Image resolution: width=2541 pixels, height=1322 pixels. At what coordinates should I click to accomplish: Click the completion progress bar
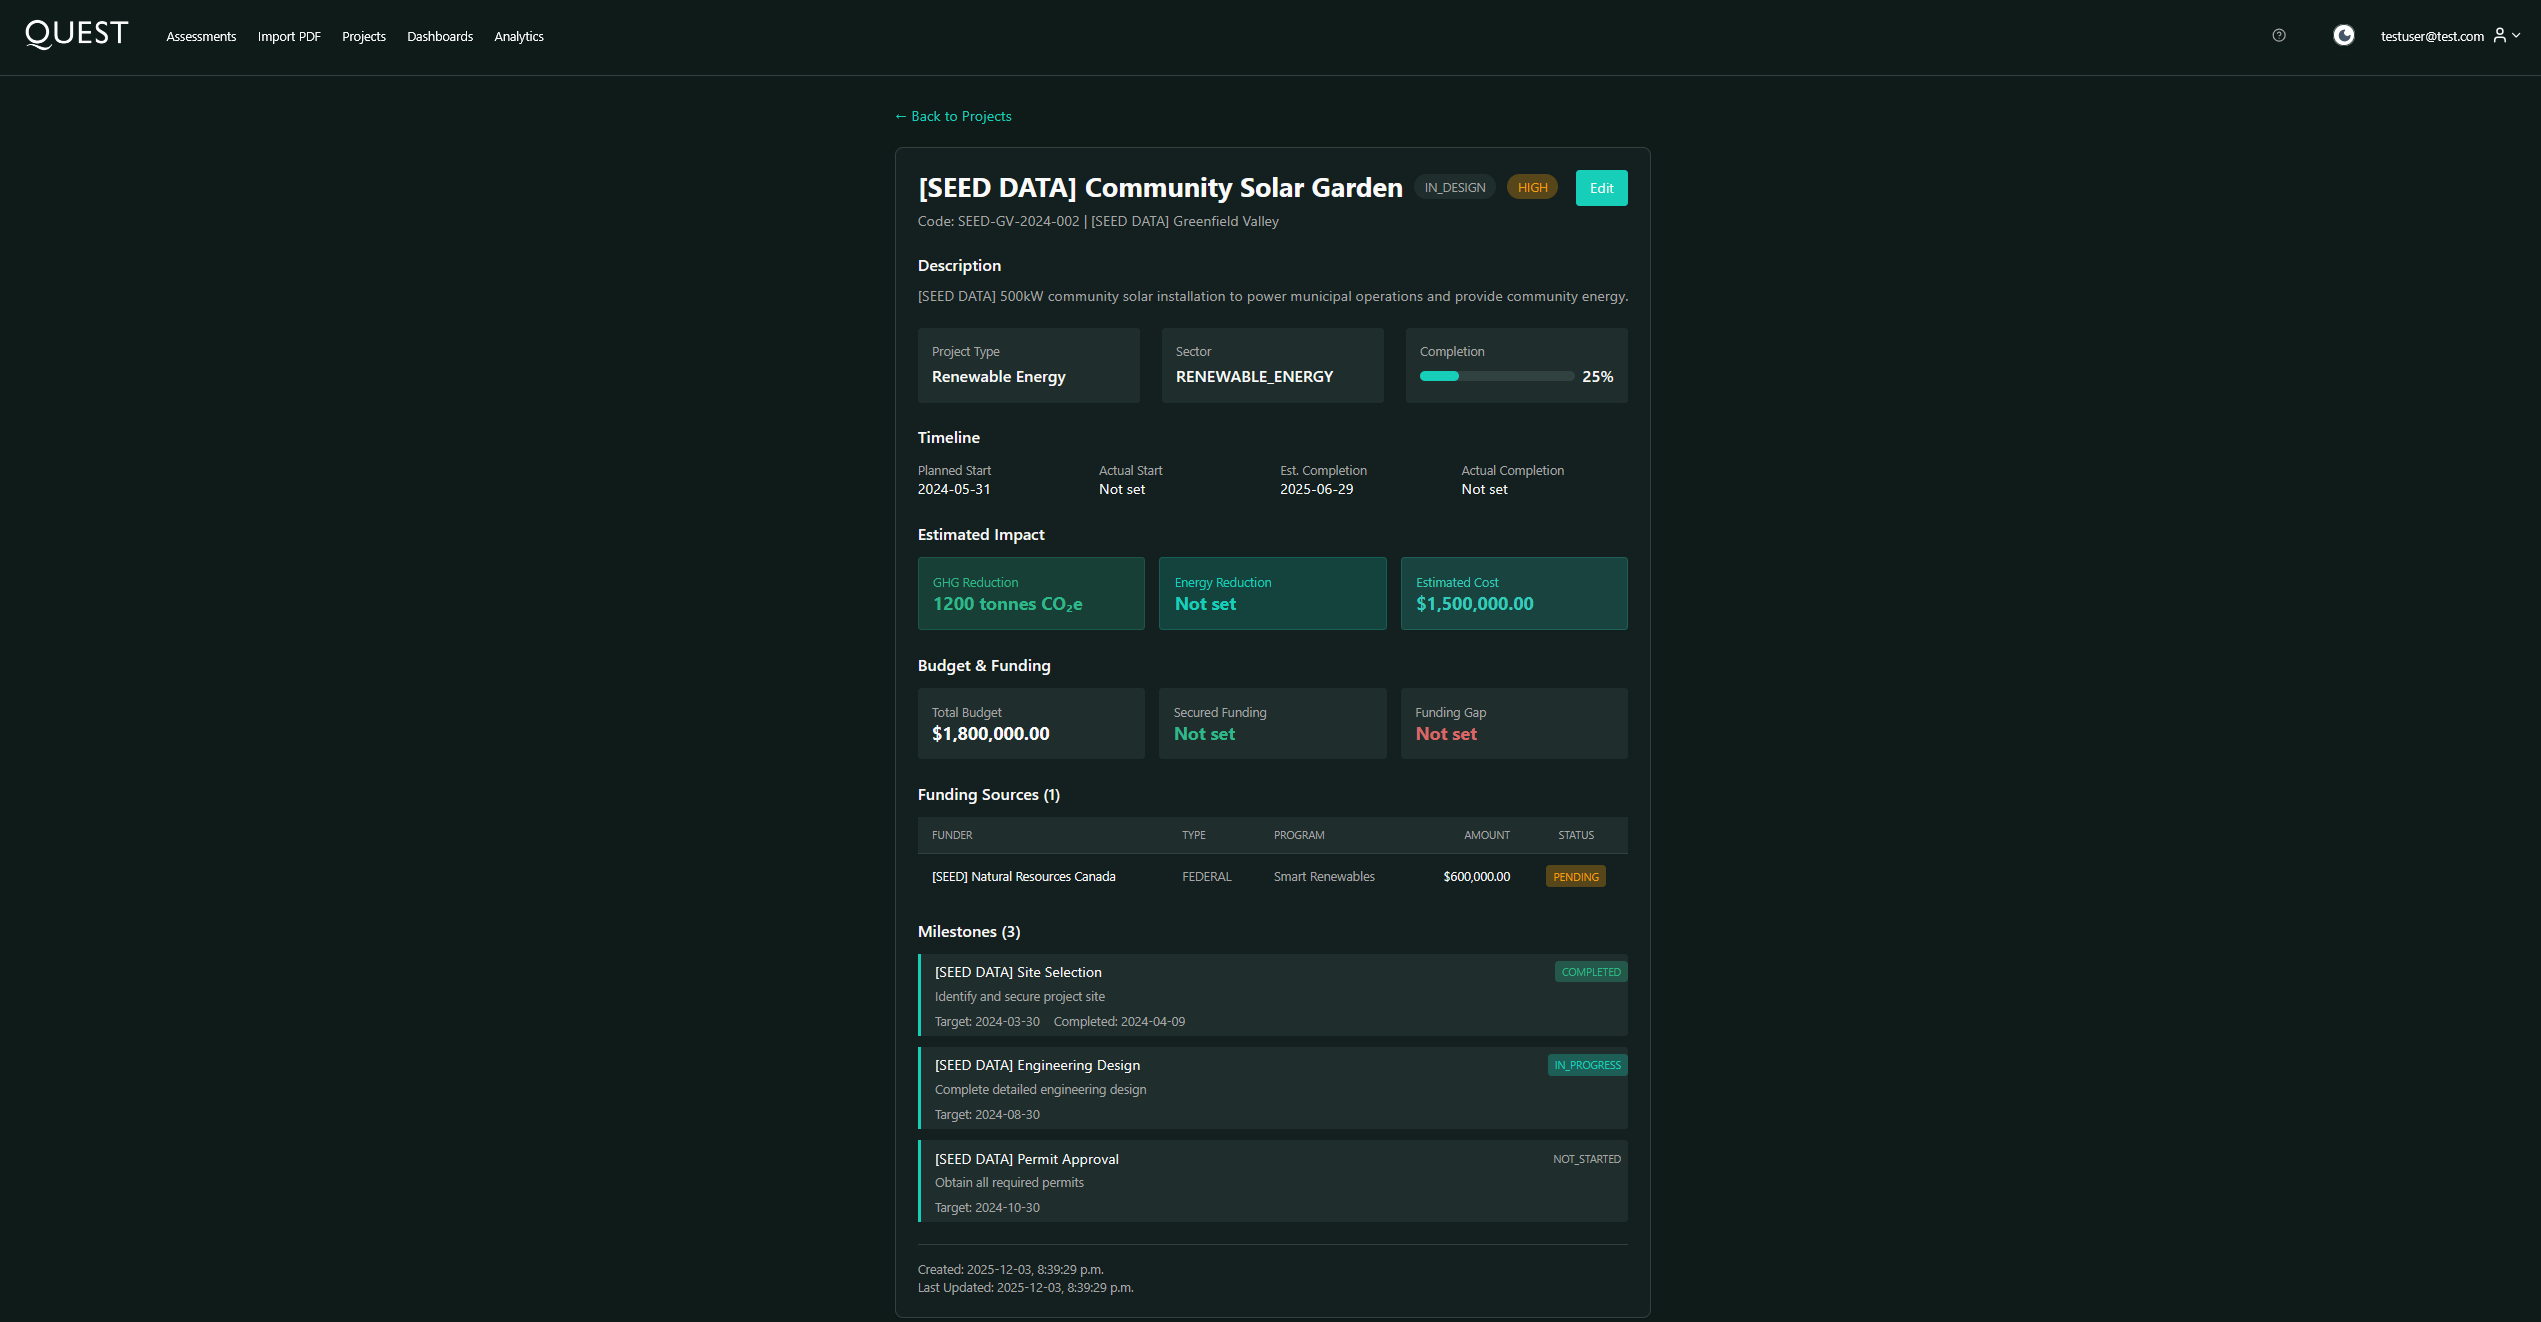click(1496, 377)
